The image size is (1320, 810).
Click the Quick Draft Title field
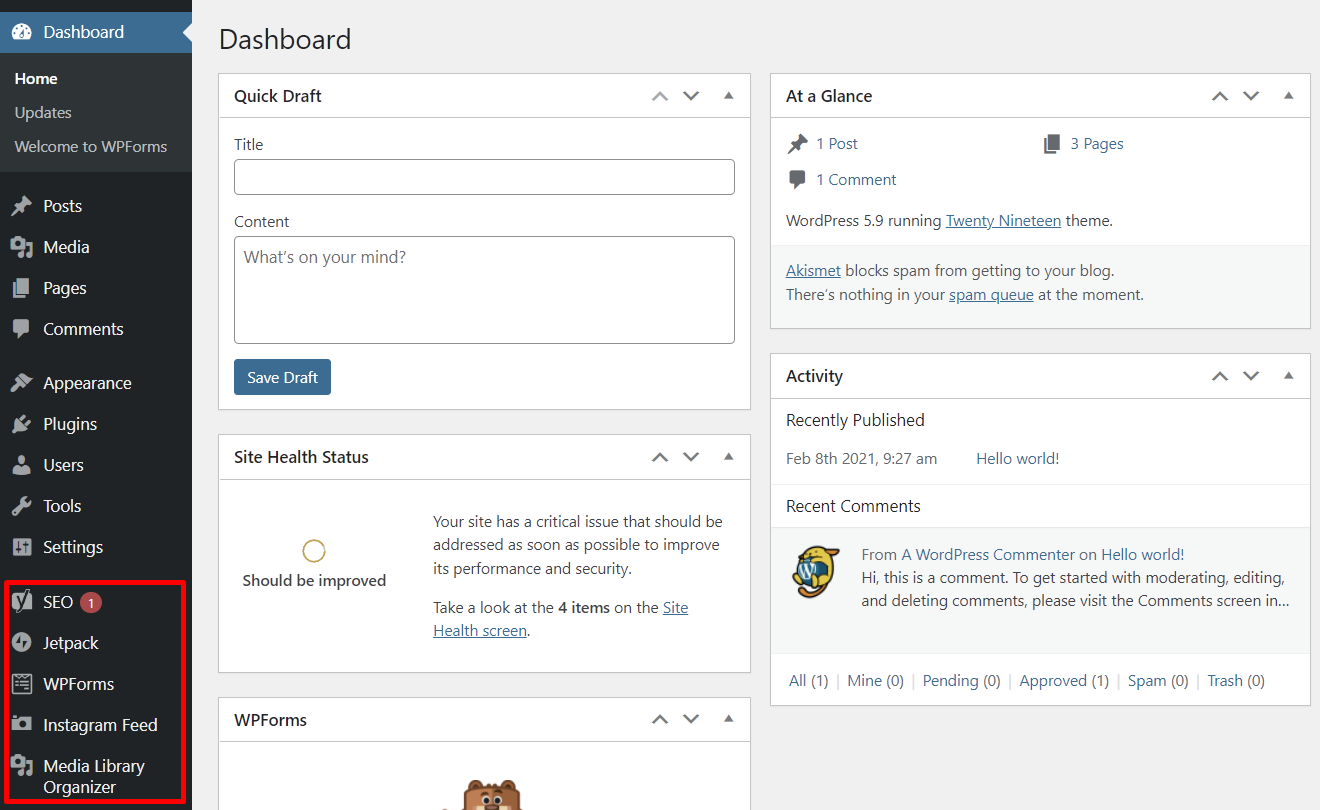(484, 177)
